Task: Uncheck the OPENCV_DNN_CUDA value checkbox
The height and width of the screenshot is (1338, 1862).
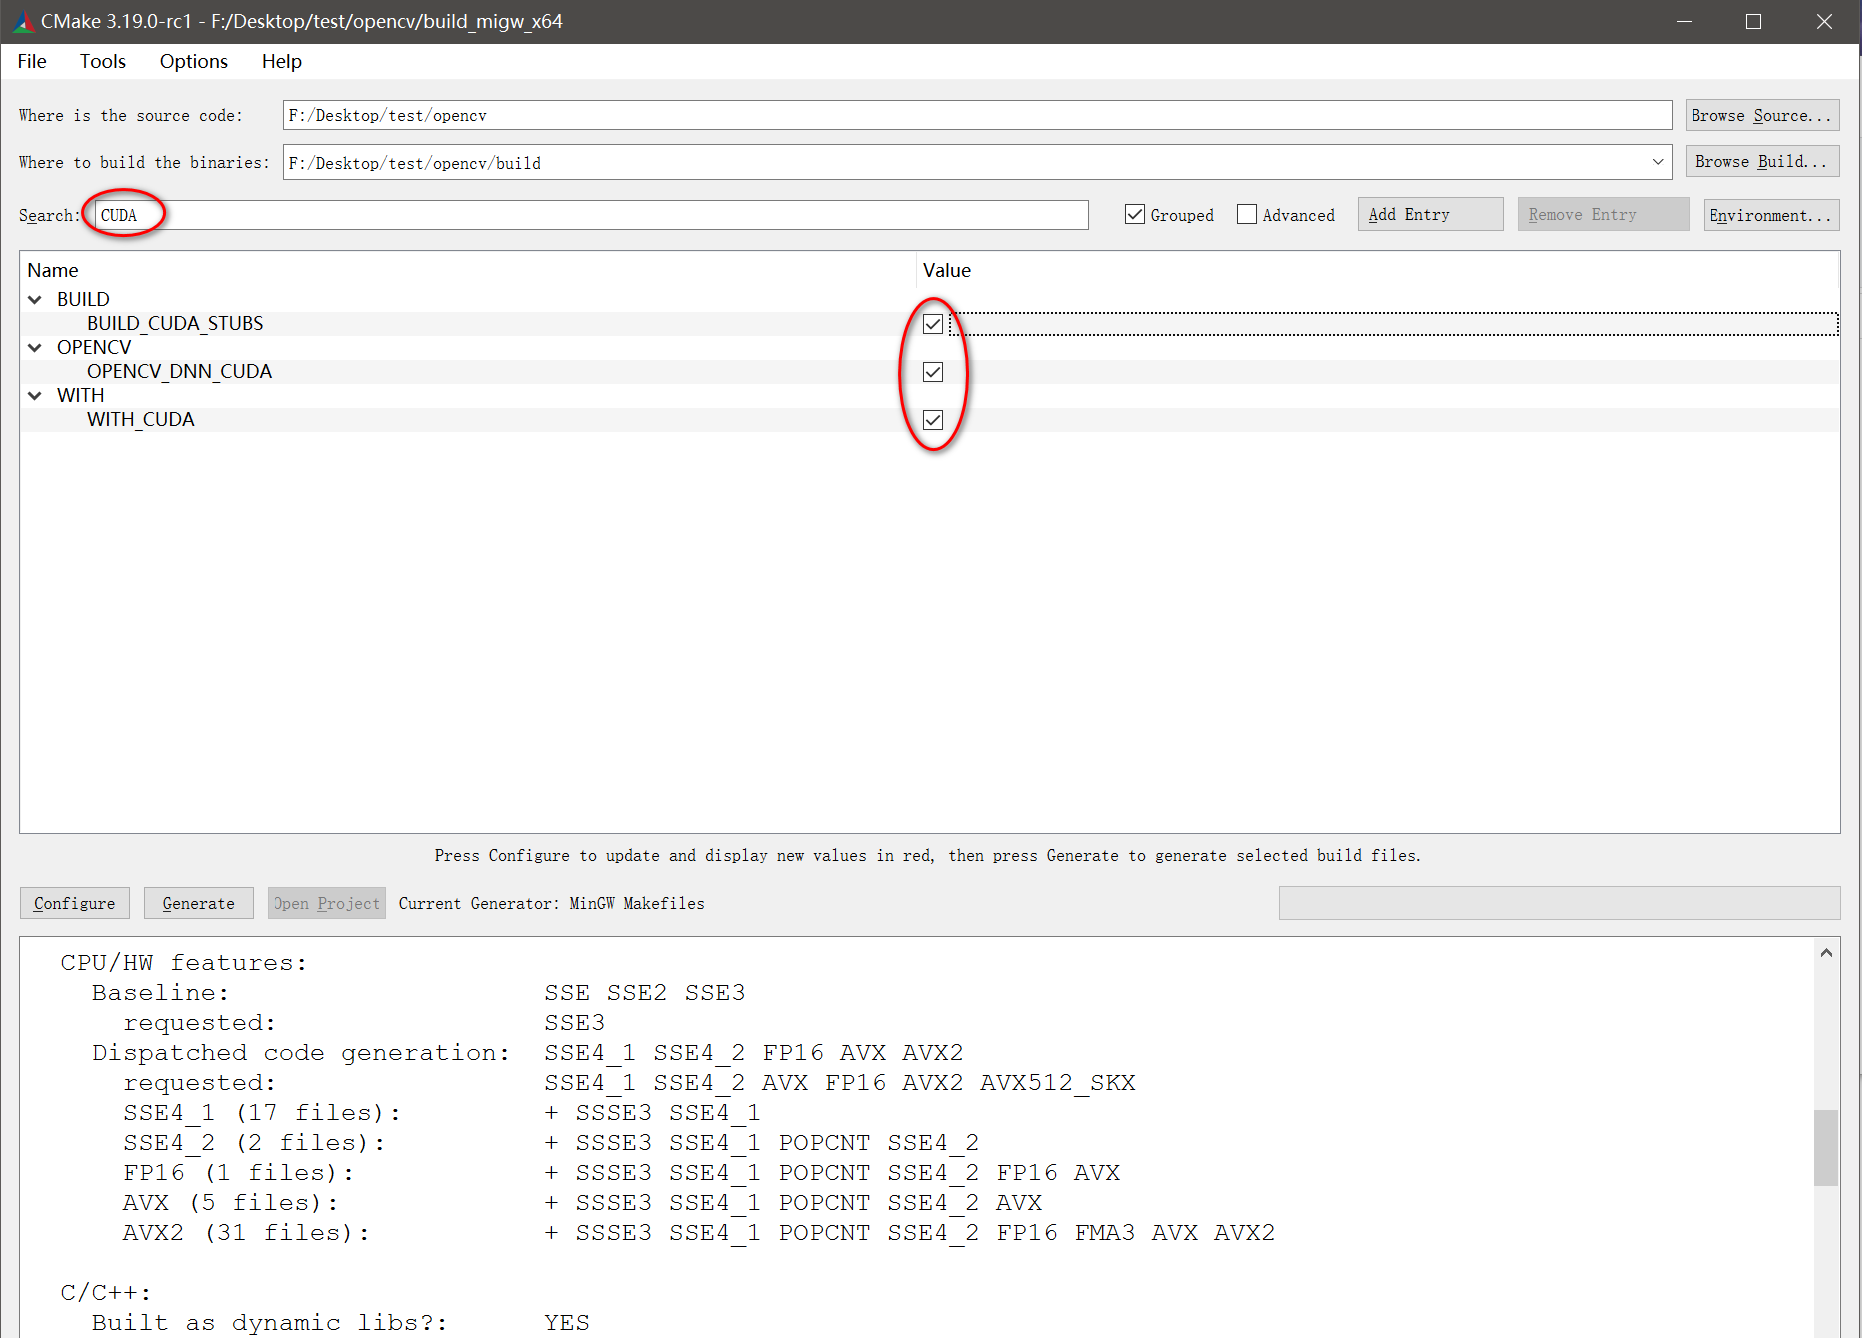Action: (933, 372)
